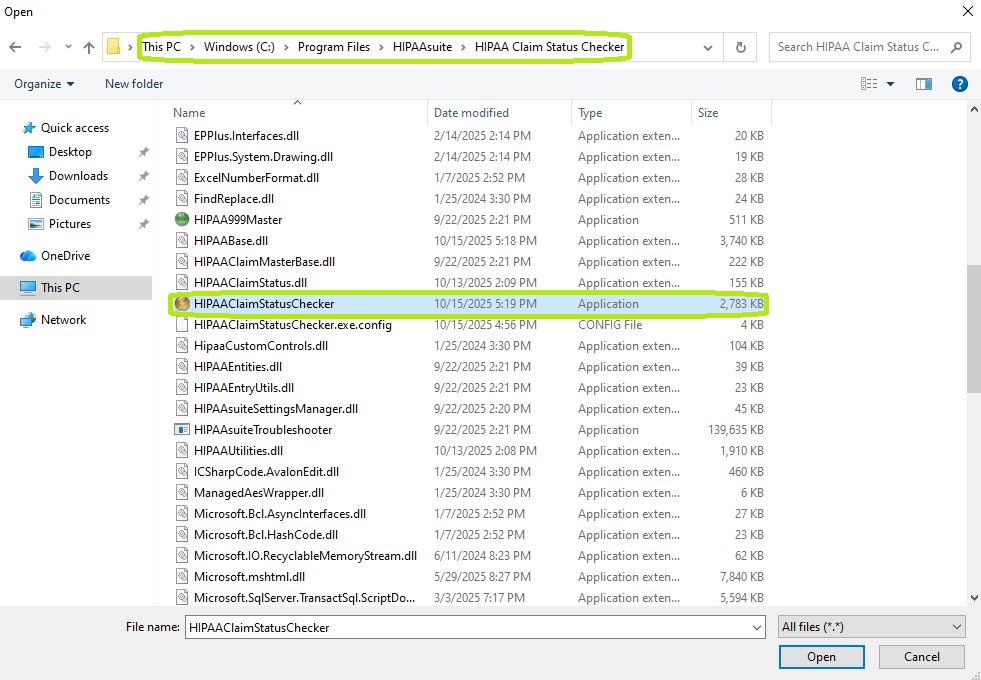This screenshot has height=680, width=981.
Task: Click inside the File name input field
Action: pos(467,627)
